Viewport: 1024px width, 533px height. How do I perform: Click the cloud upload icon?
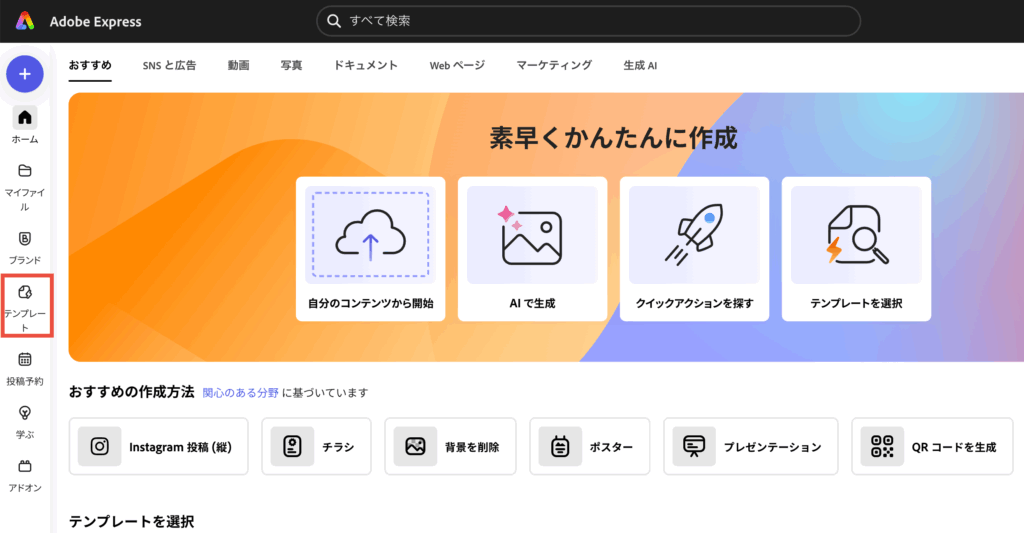(x=370, y=234)
